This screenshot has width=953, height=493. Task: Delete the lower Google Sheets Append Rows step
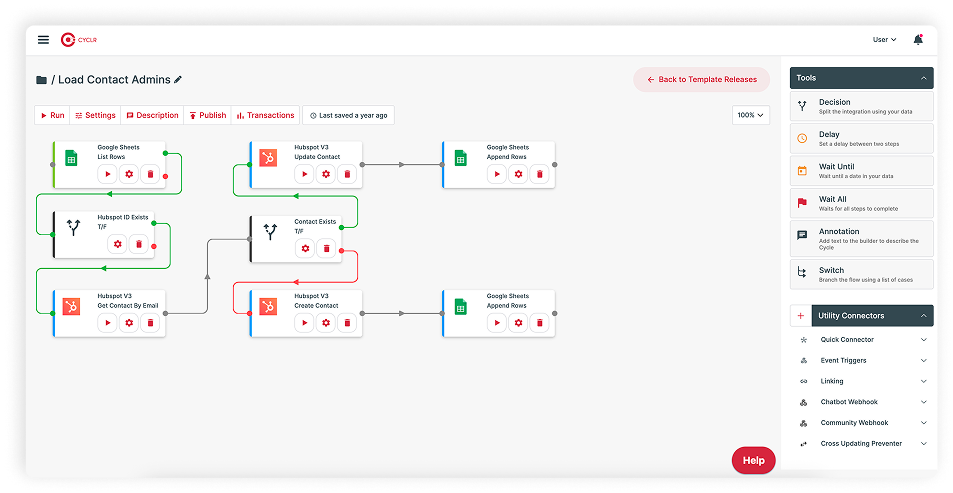(539, 322)
